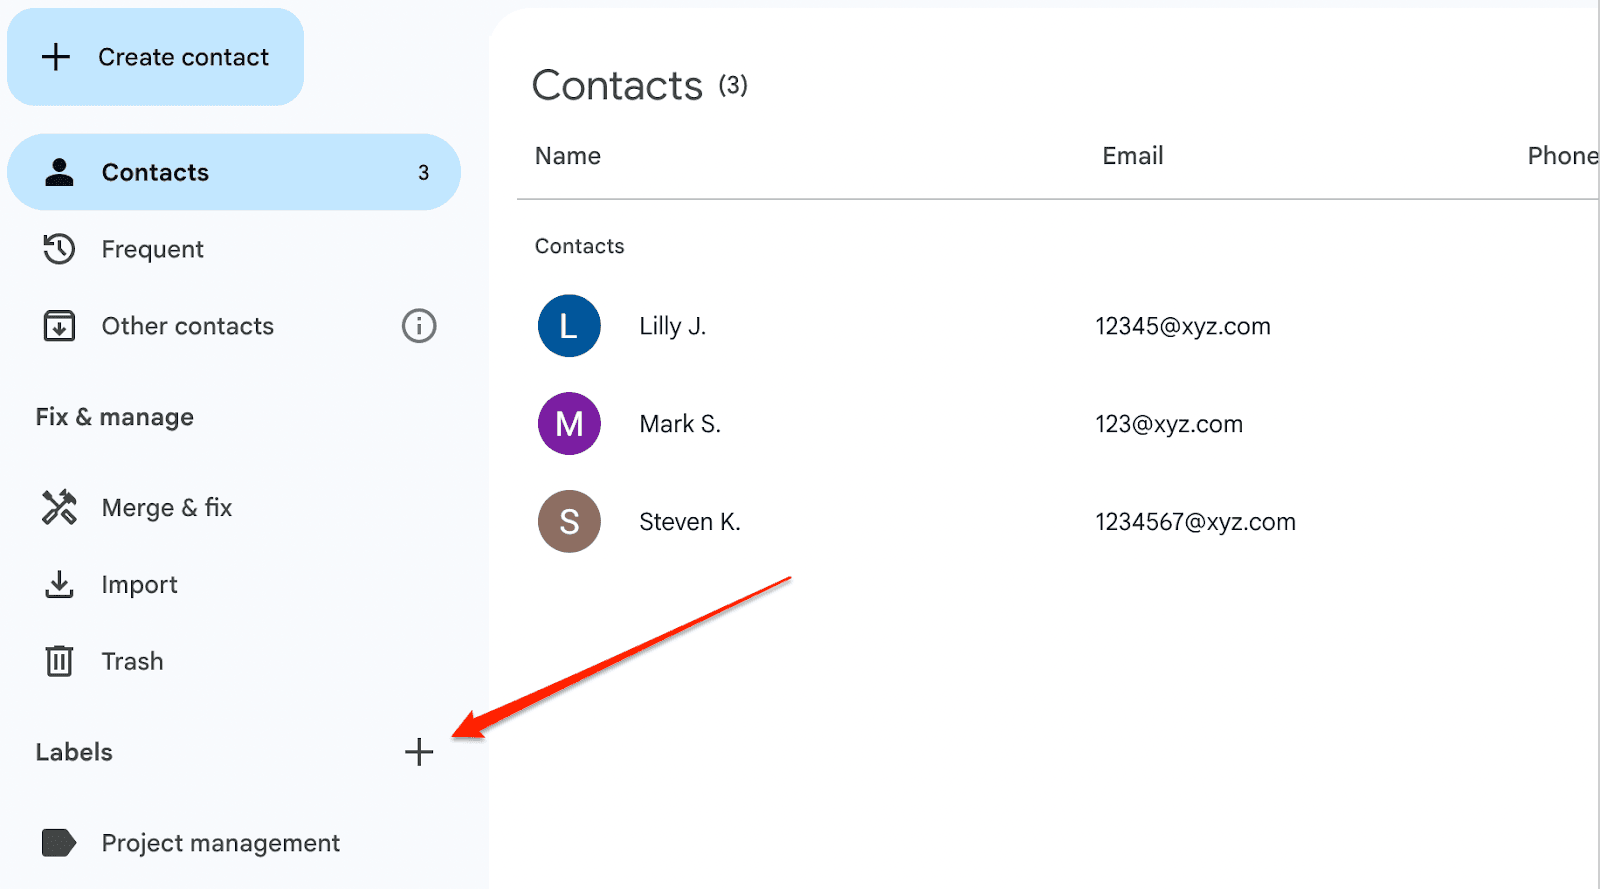The image size is (1600, 889).
Task: Select Steven K.'s avatar to check the contact
Action: click(x=569, y=521)
